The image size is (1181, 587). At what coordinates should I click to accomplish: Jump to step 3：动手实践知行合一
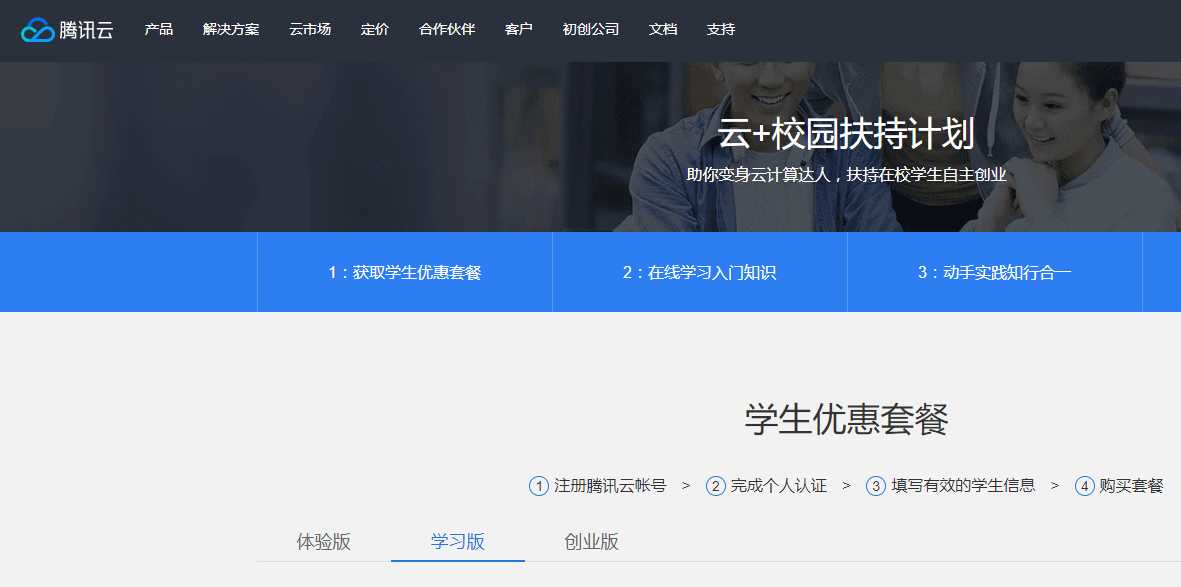coord(995,273)
